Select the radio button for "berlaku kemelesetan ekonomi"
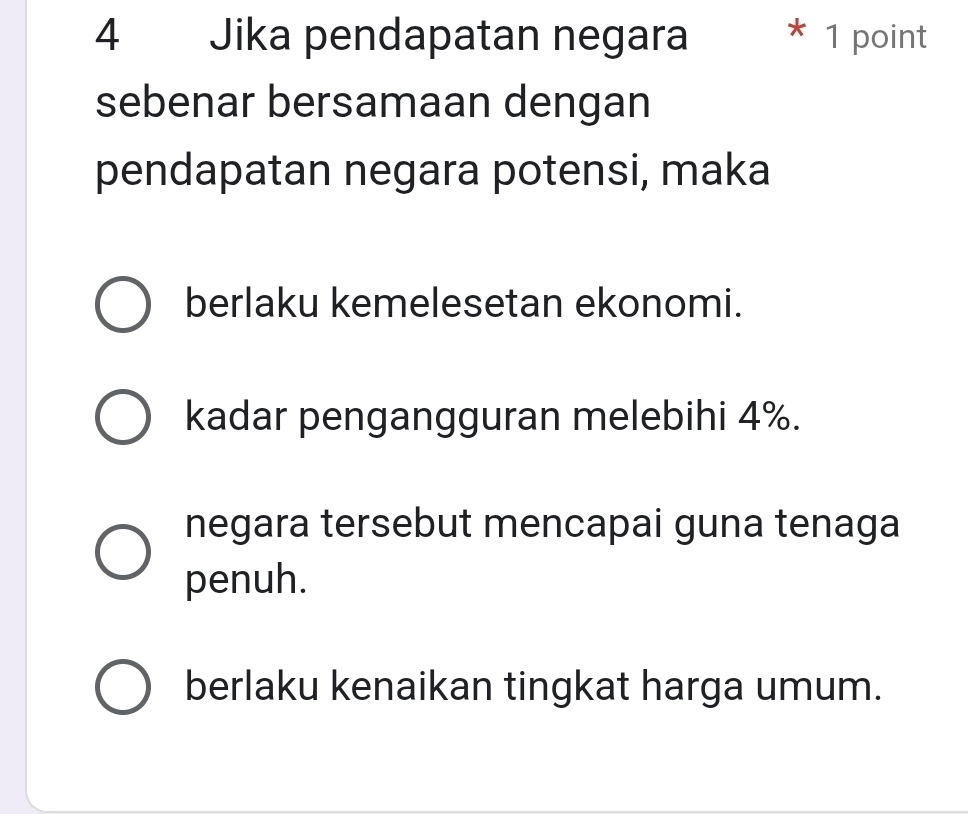This screenshot has height=814, width=968. (125, 303)
